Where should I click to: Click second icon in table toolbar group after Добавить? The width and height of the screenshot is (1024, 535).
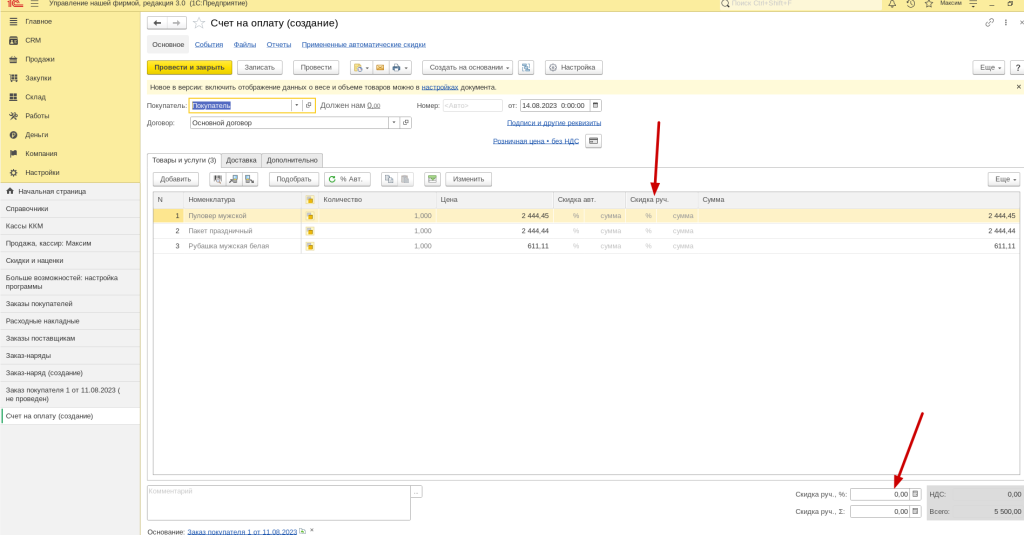click(233, 179)
